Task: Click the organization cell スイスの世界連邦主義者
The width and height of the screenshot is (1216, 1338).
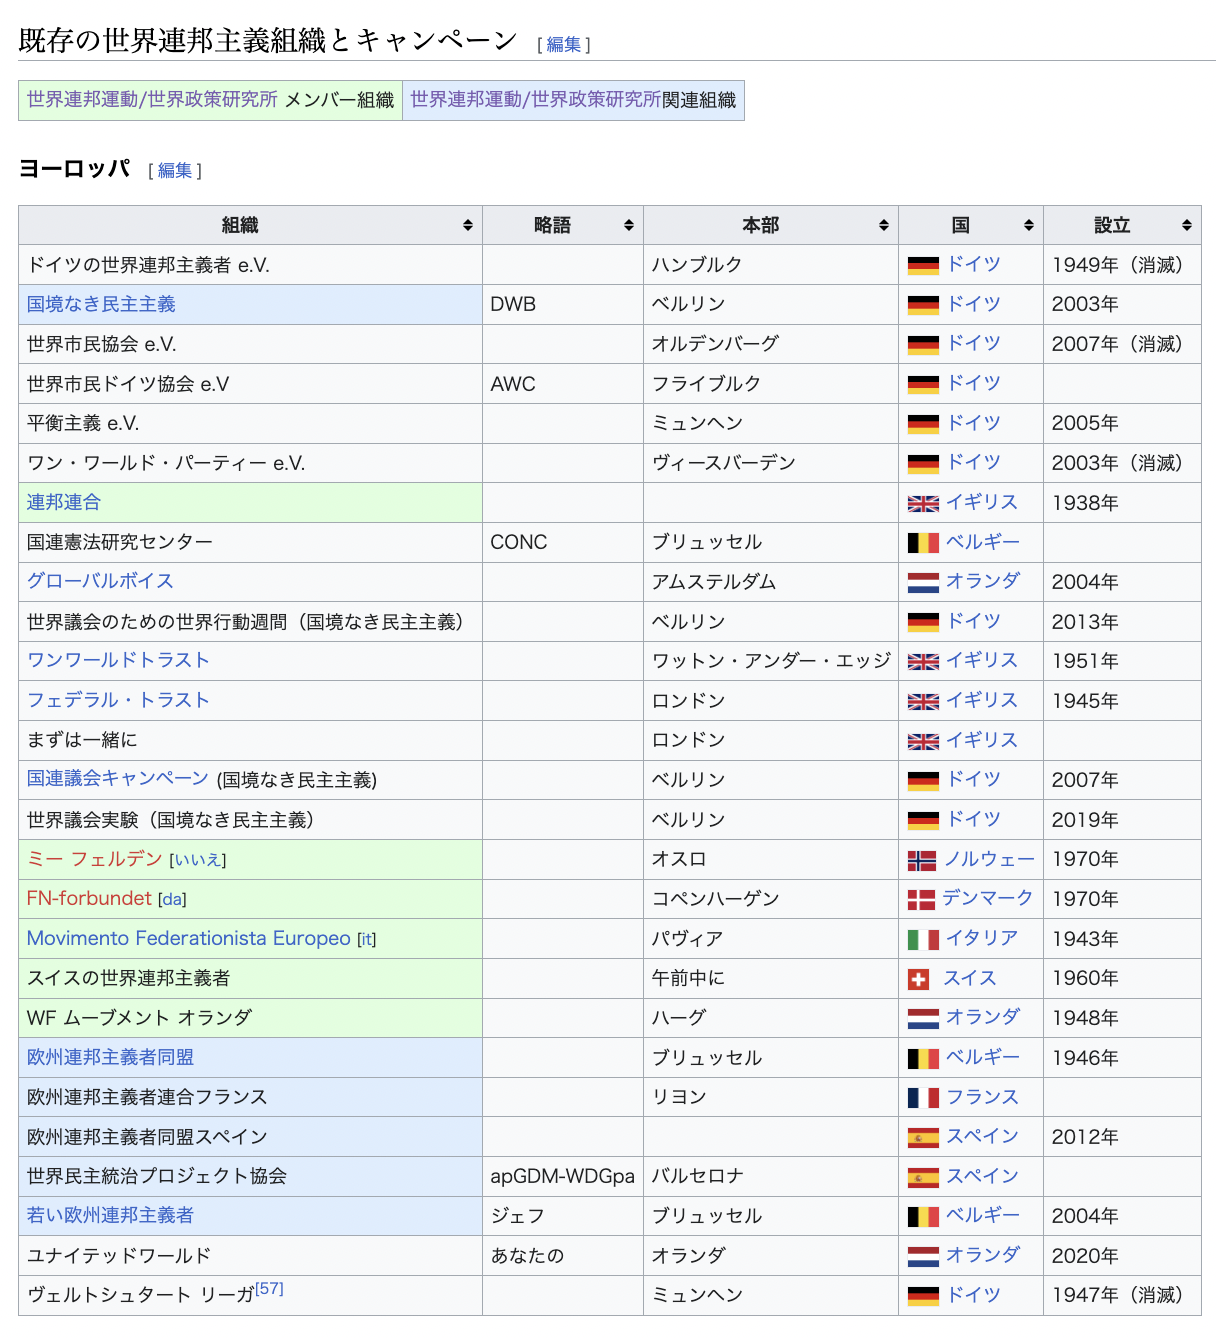Action: coord(250,978)
